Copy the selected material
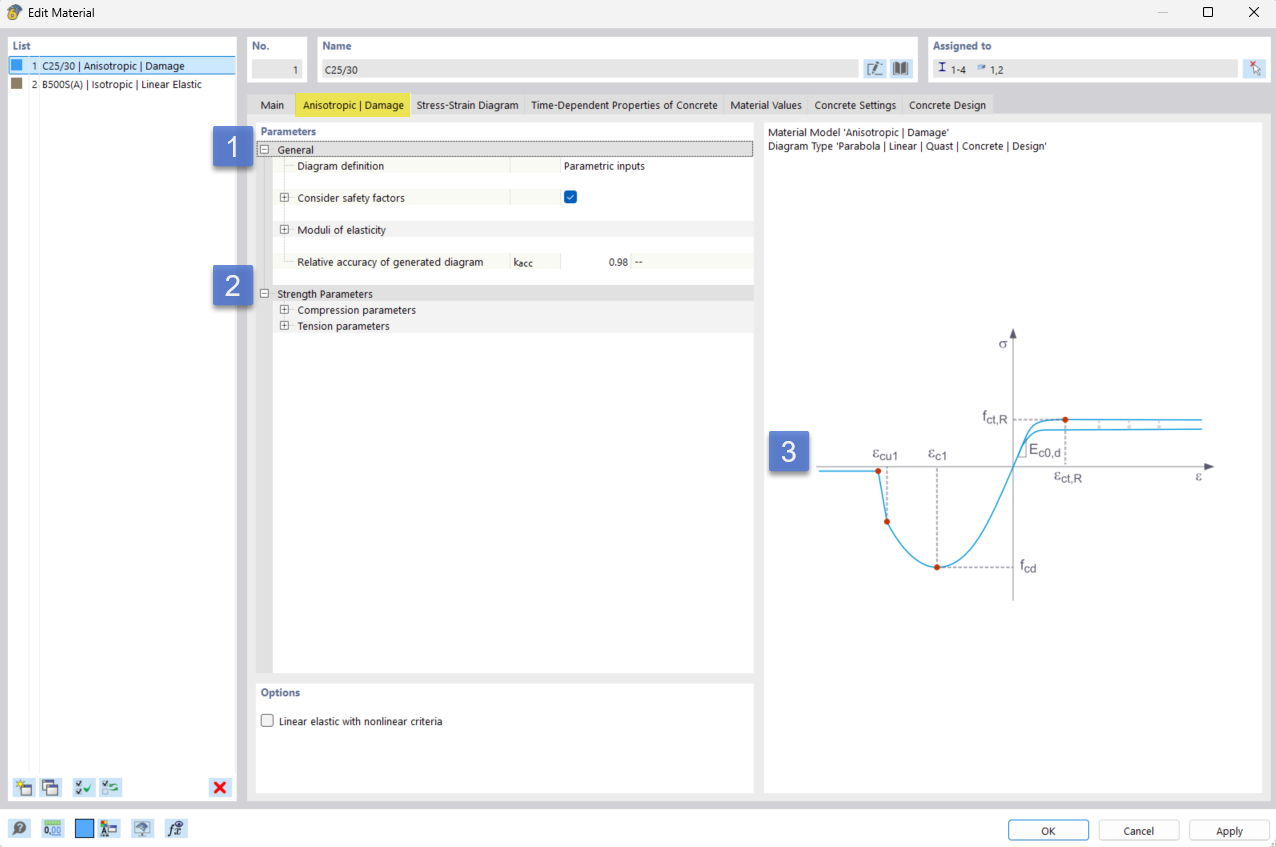1276x847 pixels. [x=51, y=787]
